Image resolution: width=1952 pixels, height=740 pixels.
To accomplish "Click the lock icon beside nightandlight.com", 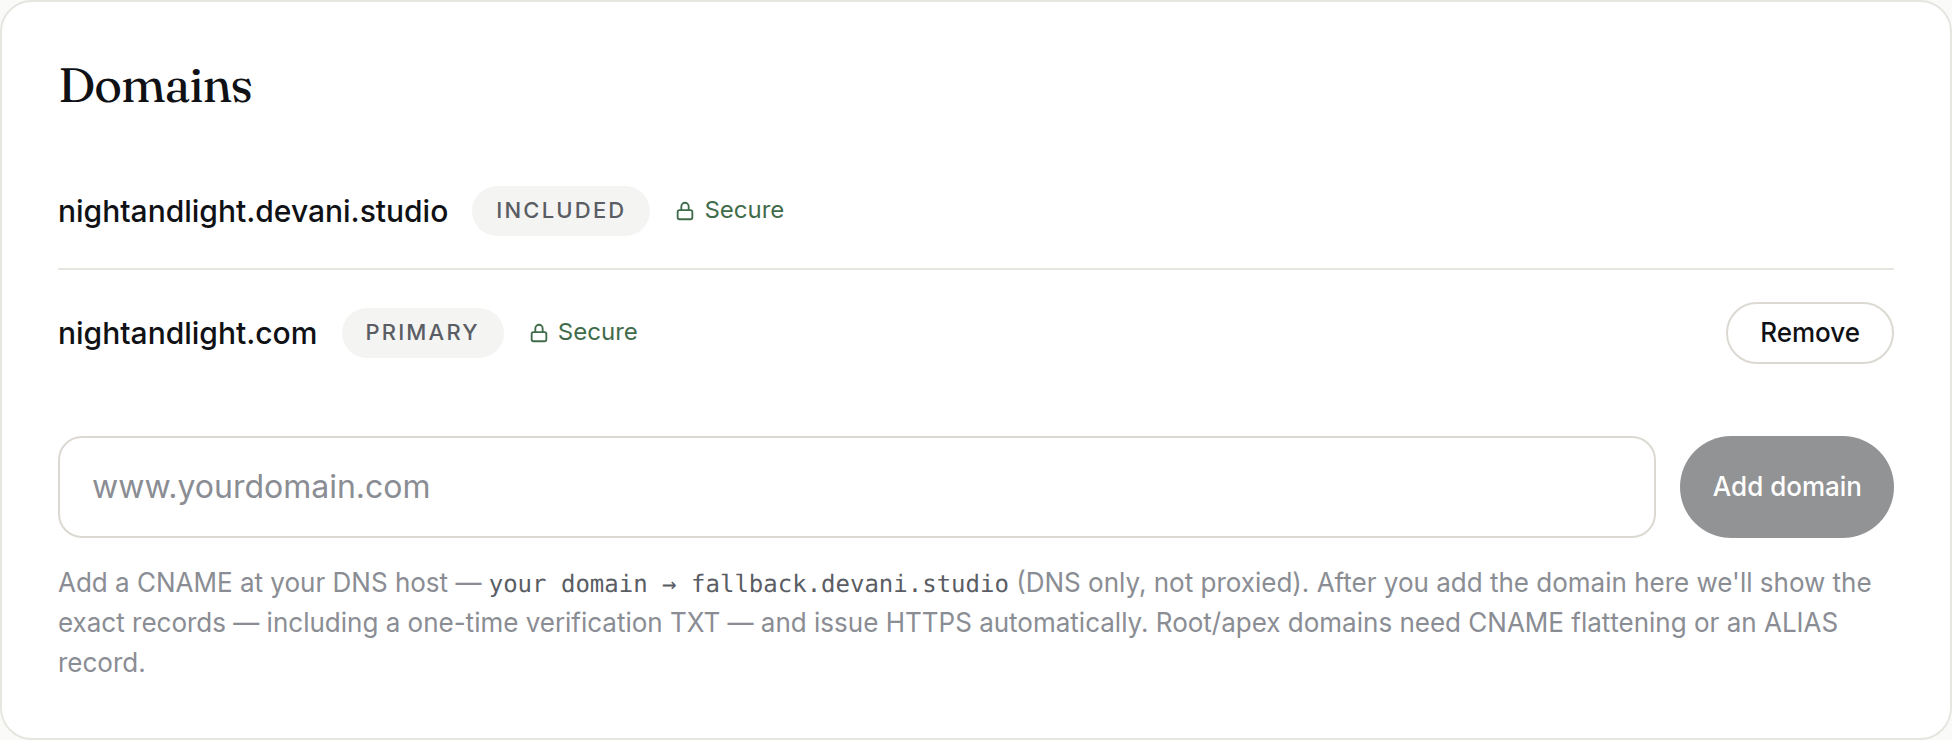I will [539, 333].
